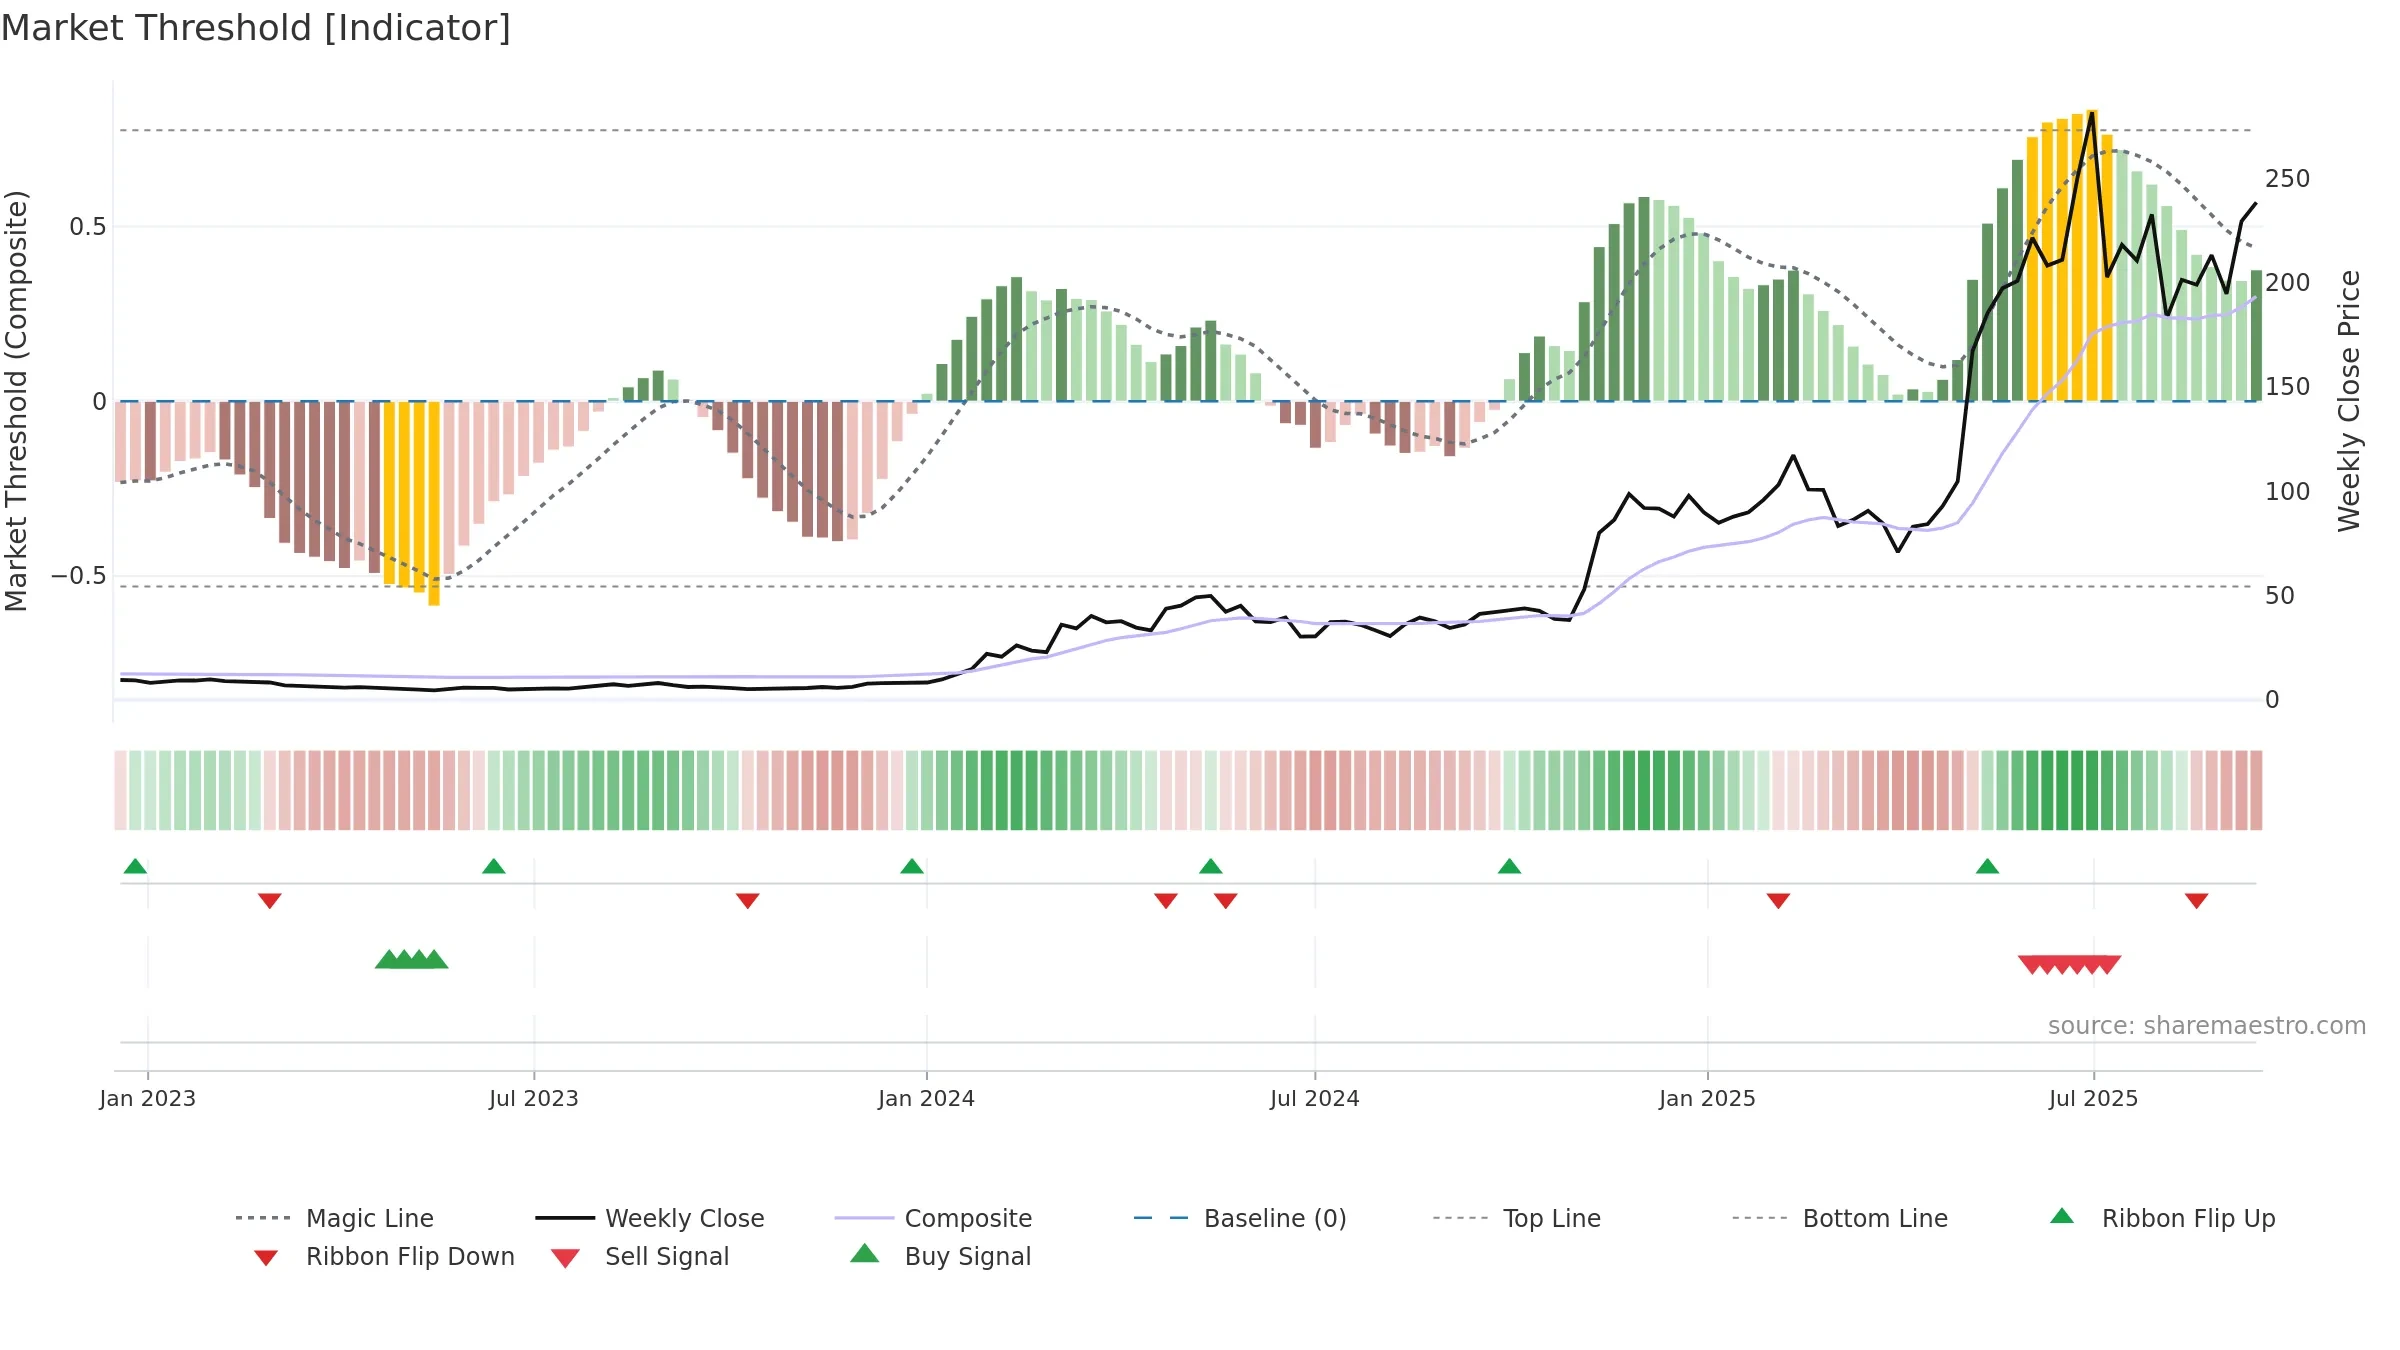Click the −0.5 tick on left axis
Screen dimensions: 2400x1350
pos(79,575)
